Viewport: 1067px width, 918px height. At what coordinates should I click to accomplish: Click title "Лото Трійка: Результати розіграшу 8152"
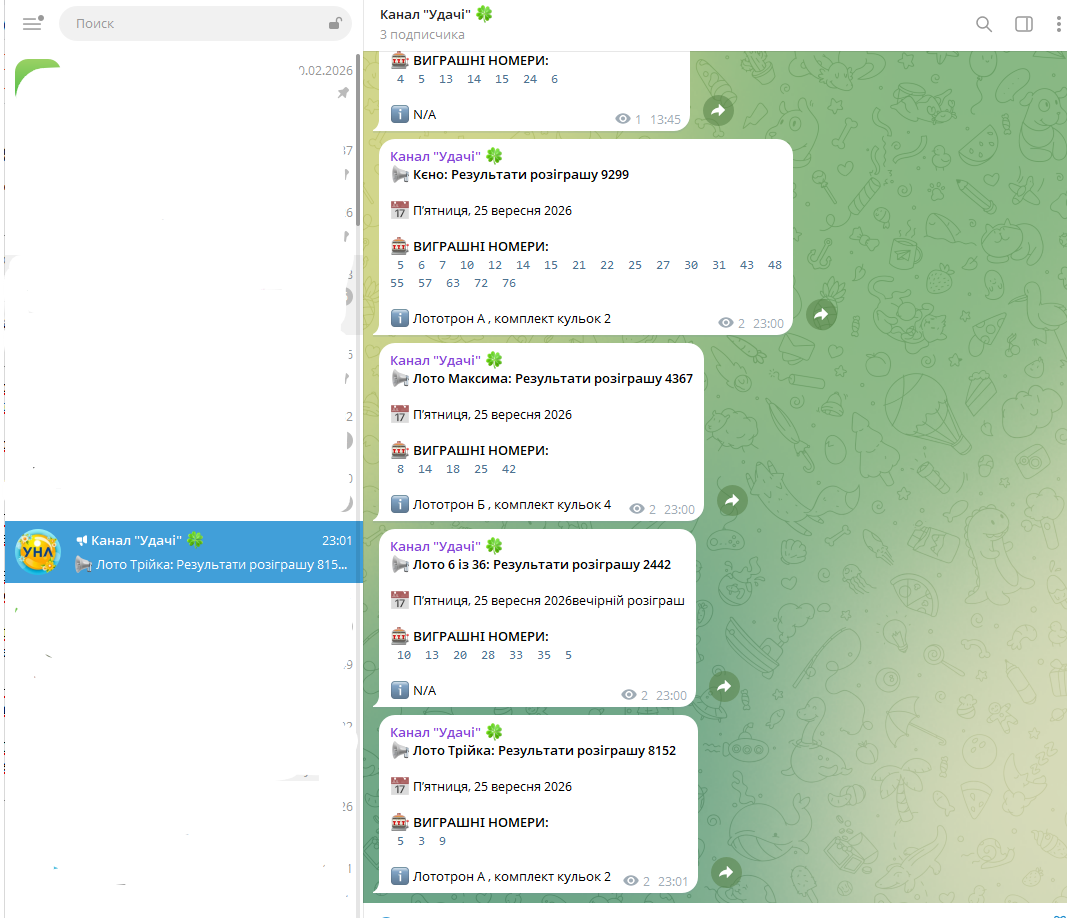click(x=544, y=751)
